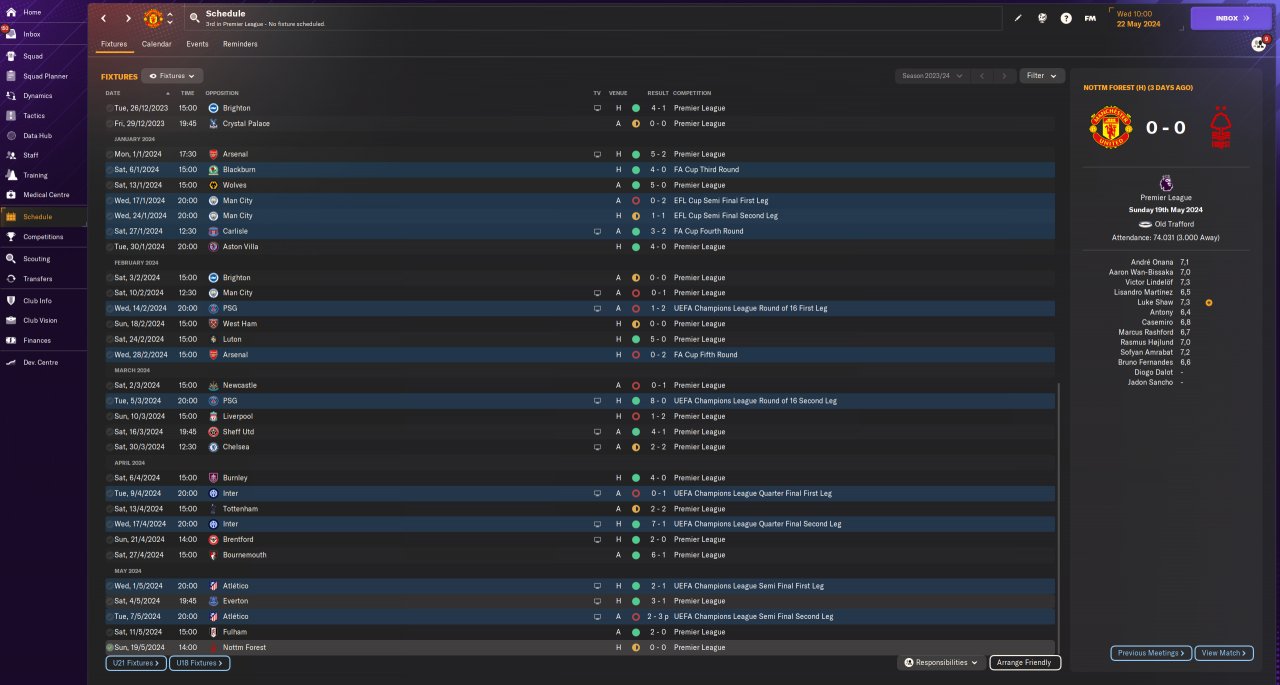Sort fixtures by the Date column header

[113, 93]
